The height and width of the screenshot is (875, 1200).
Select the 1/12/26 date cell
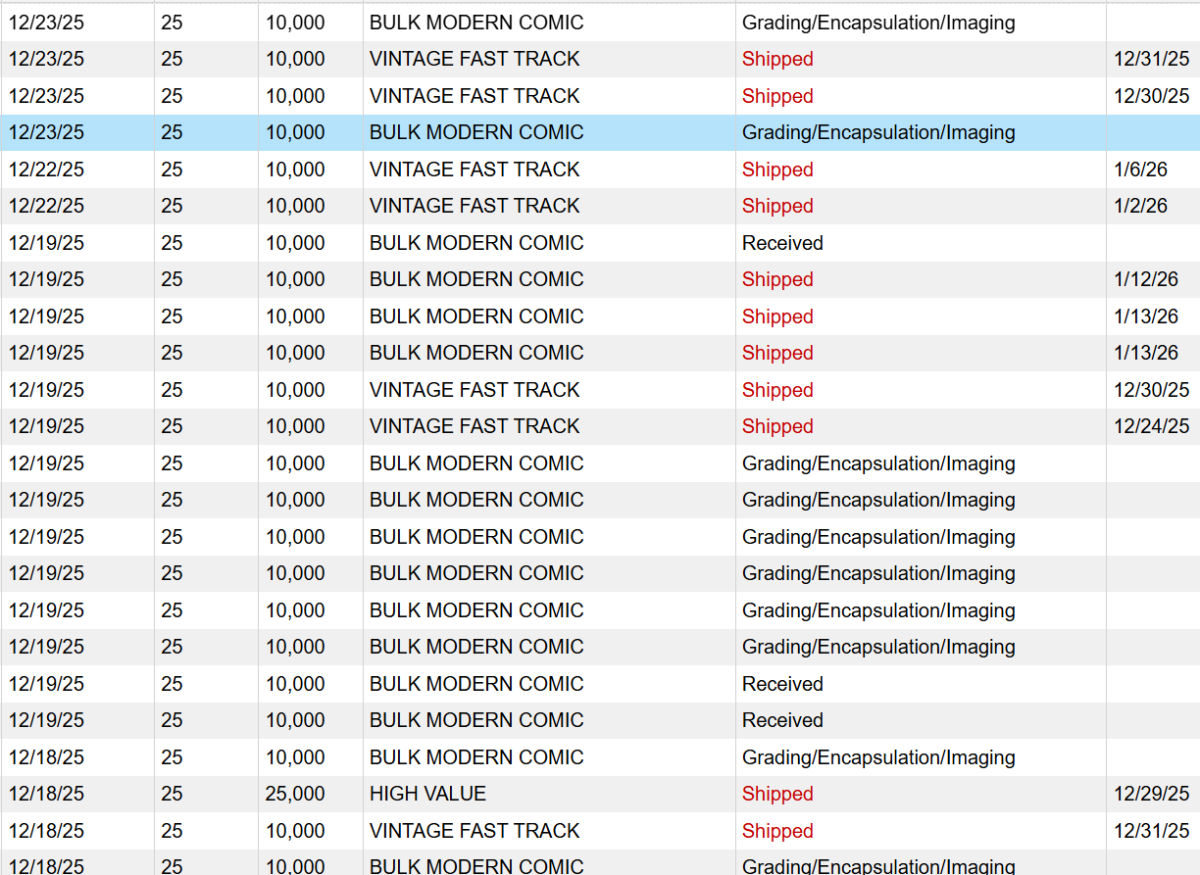tap(1146, 280)
